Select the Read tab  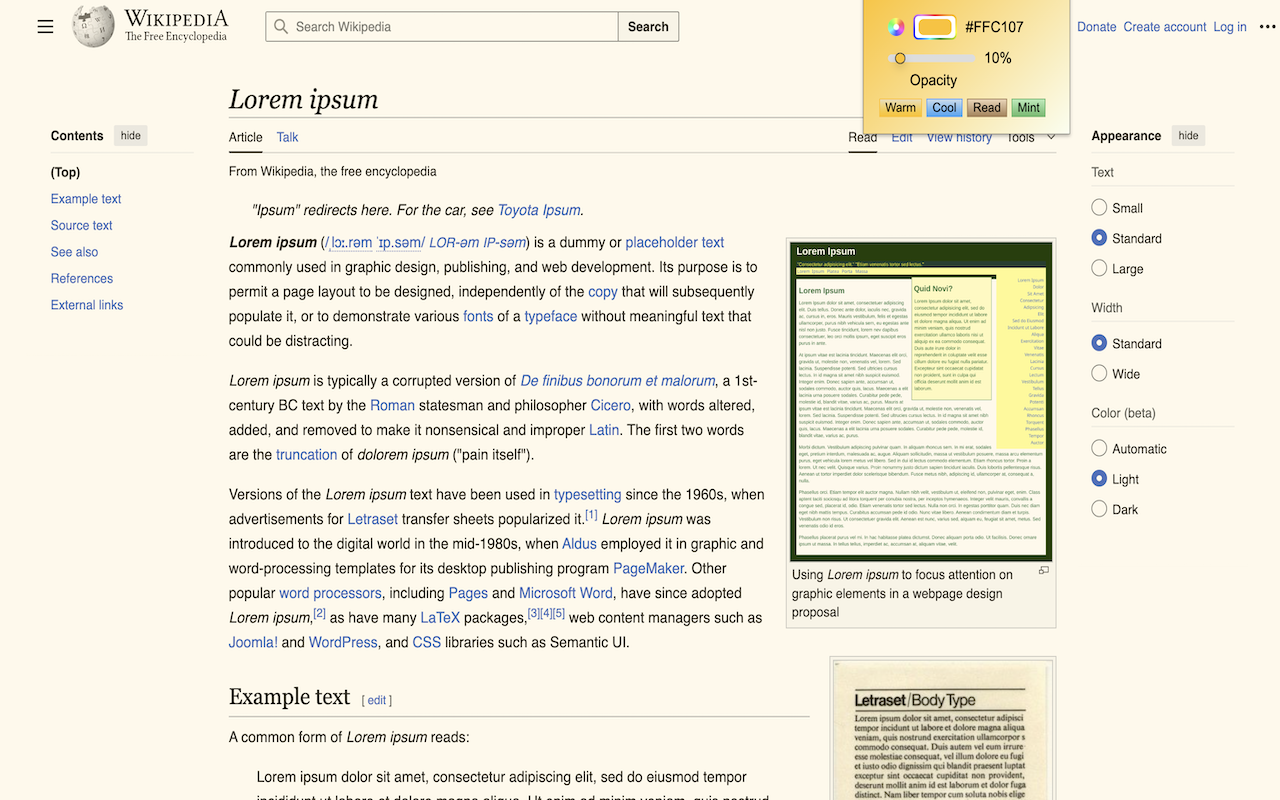[x=863, y=137]
